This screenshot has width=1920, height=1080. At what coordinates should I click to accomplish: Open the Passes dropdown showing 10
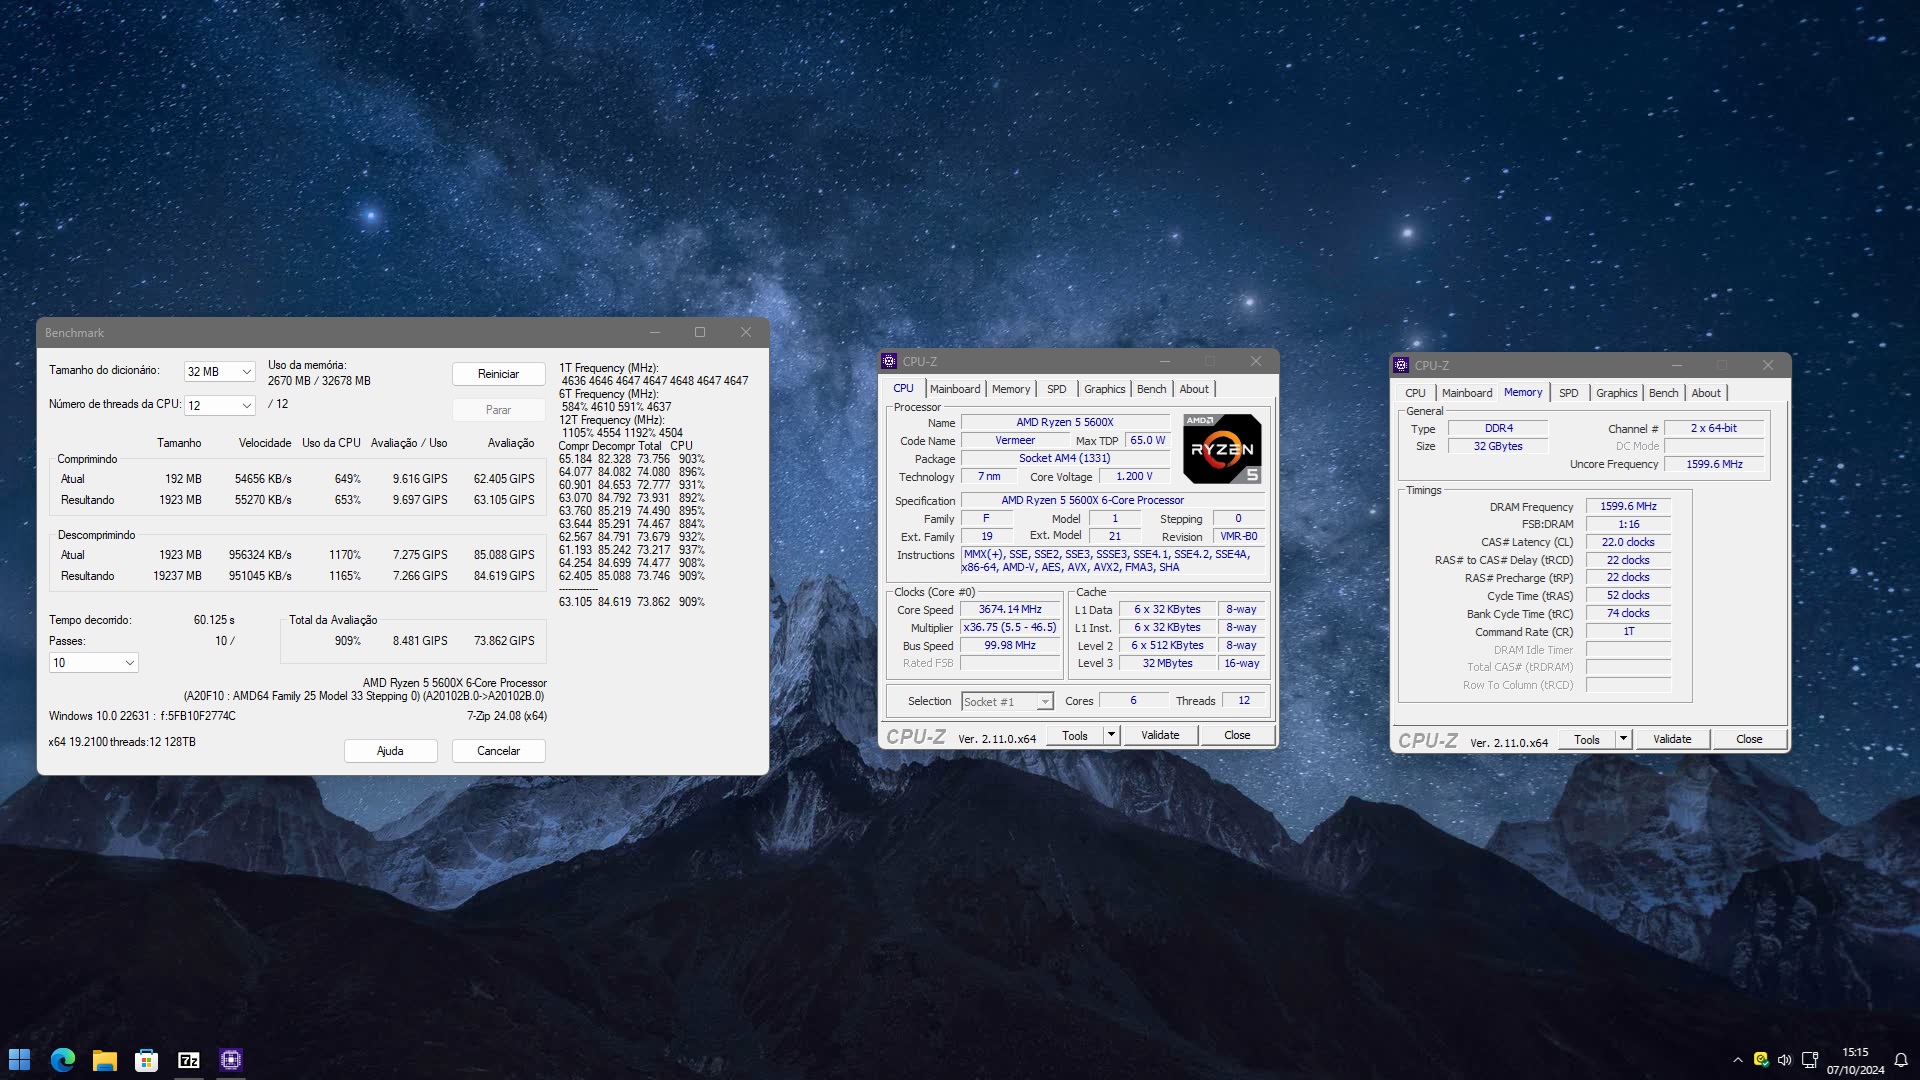pyautogui.click(x=94, y=663)
